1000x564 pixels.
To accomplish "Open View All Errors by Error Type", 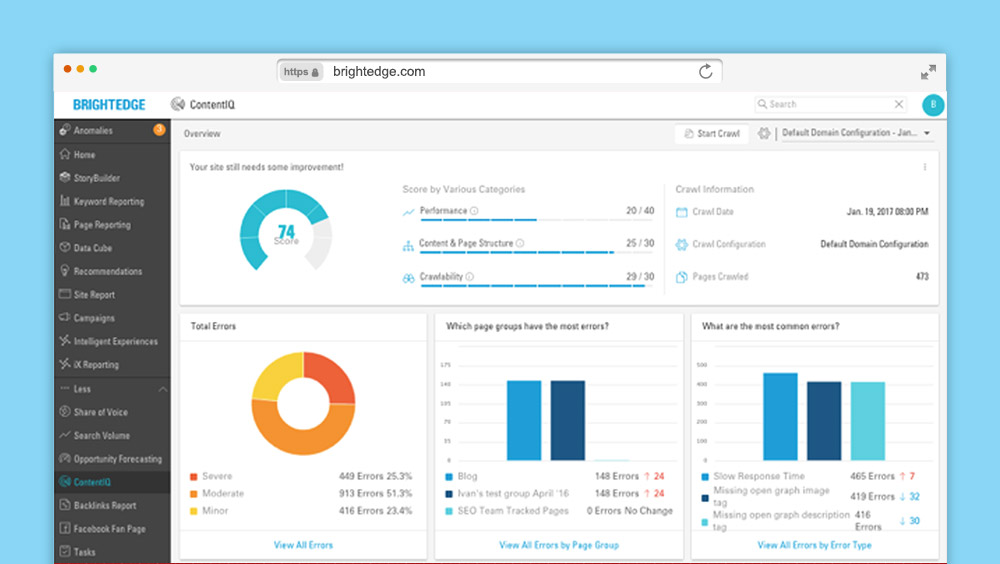I will [814, 545].
